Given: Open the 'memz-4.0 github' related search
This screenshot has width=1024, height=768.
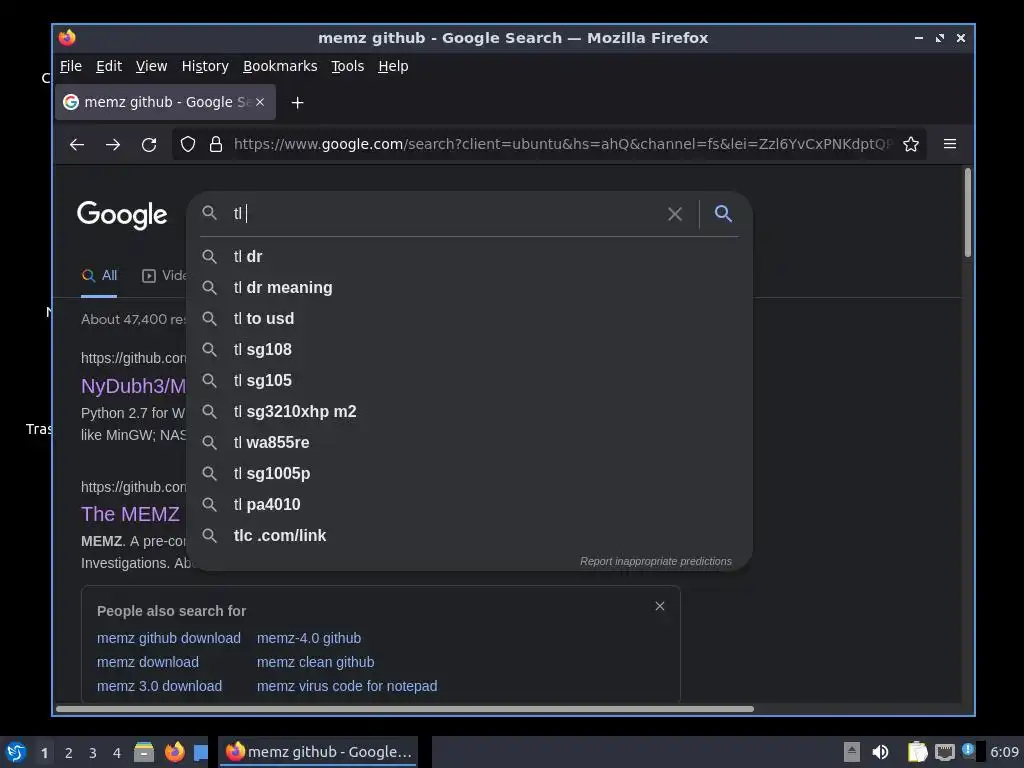Looking at the screenshot, I should click(309, 638).
